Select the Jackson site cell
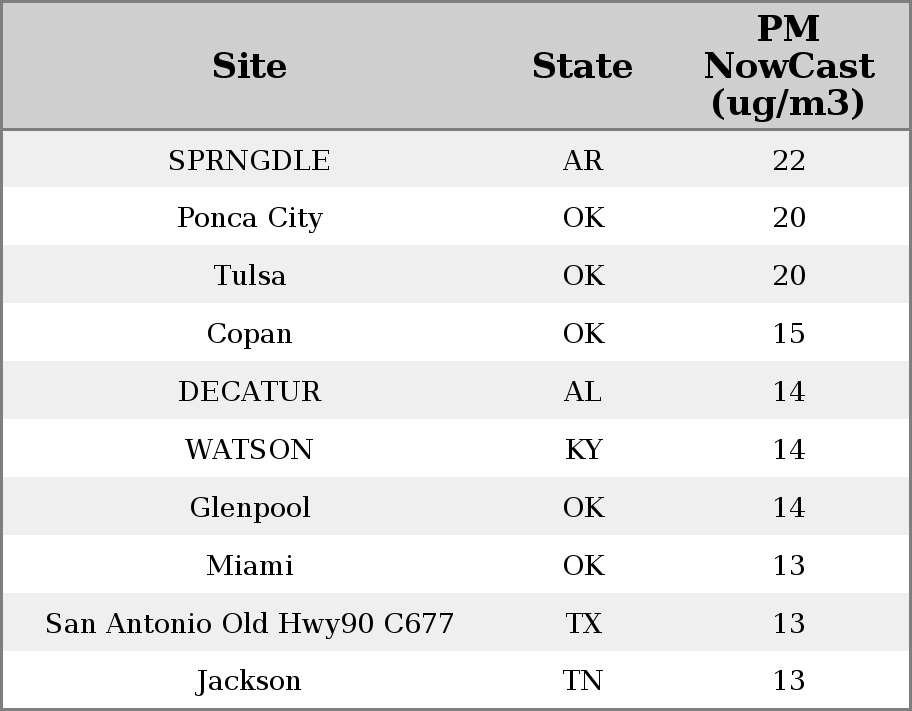912x711 pixels. [x=249, y=681]
